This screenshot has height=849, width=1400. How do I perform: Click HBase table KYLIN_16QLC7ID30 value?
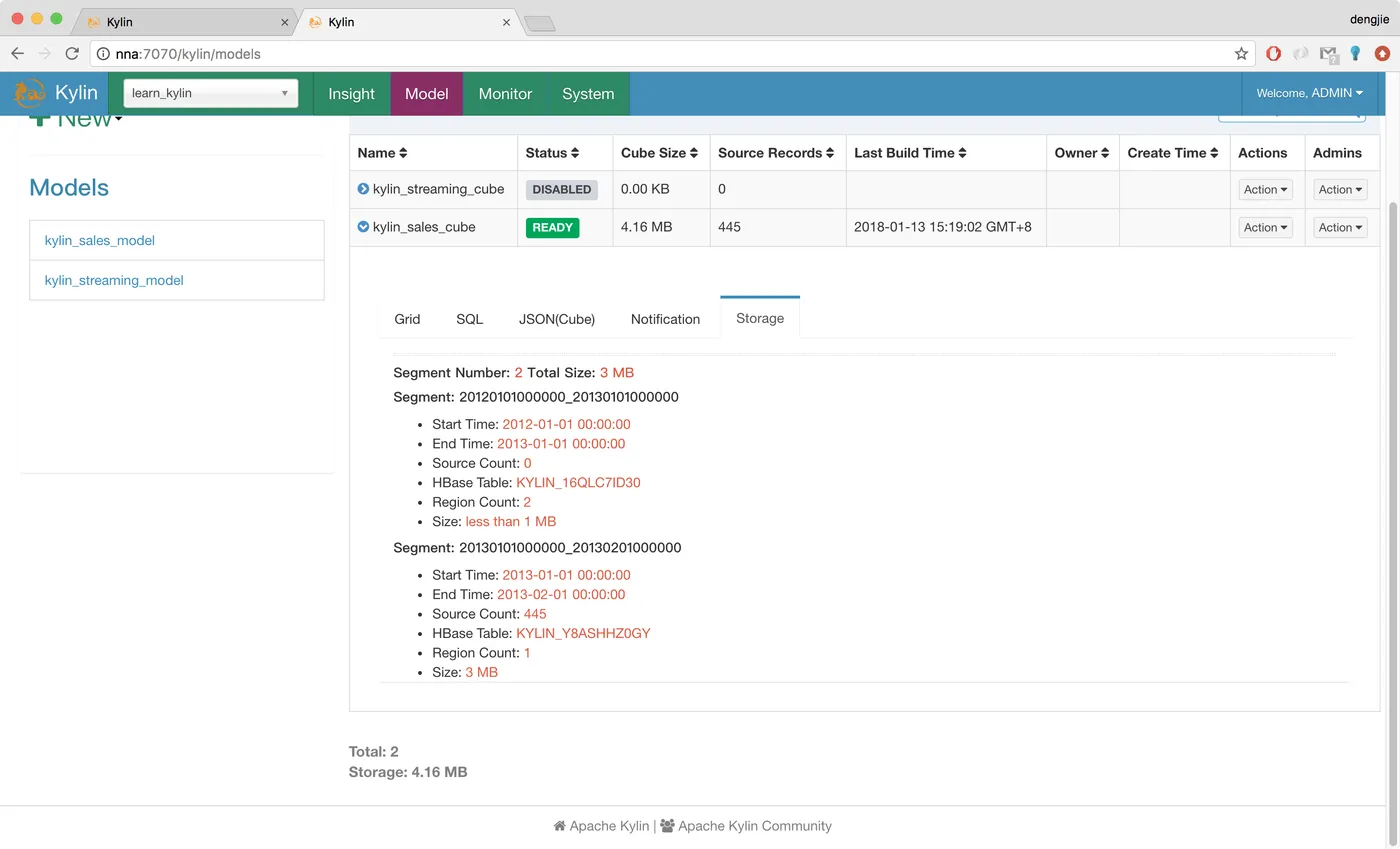pyautogui.click(x=578, y=482)
